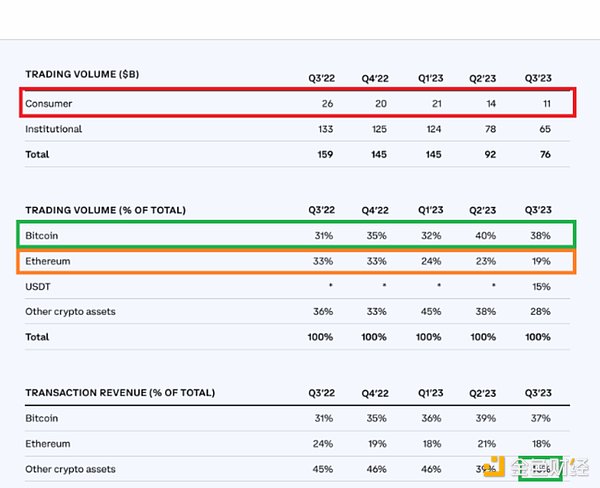The image size is (600, 488).
Task: Click Ethereum Q3'23 trading volume value 19%
Action: 538,261
